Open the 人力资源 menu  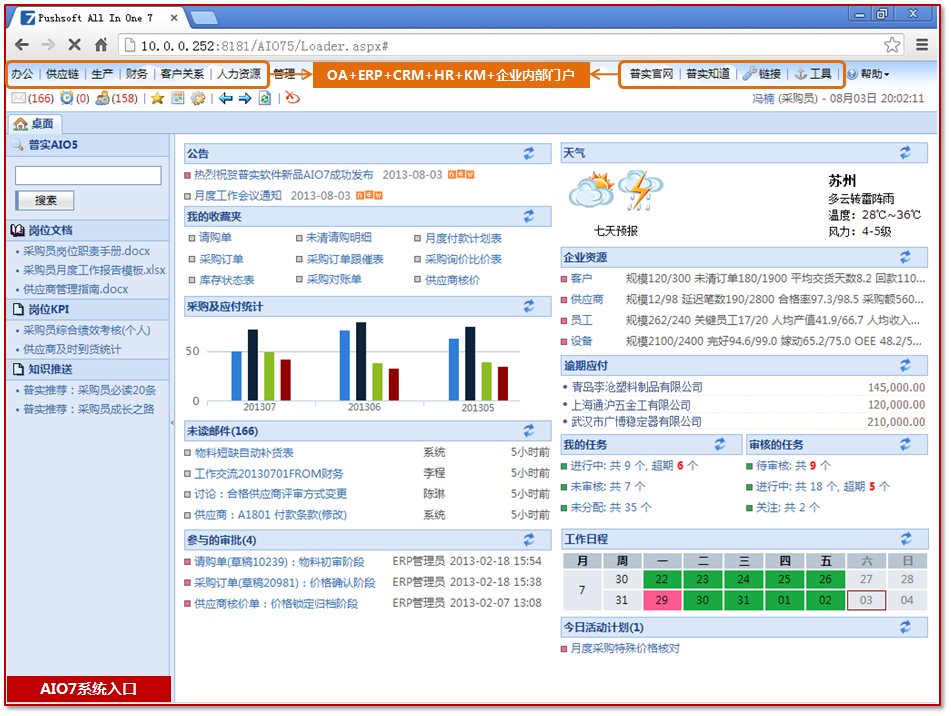pyautogui.click(x=239, y=74)
